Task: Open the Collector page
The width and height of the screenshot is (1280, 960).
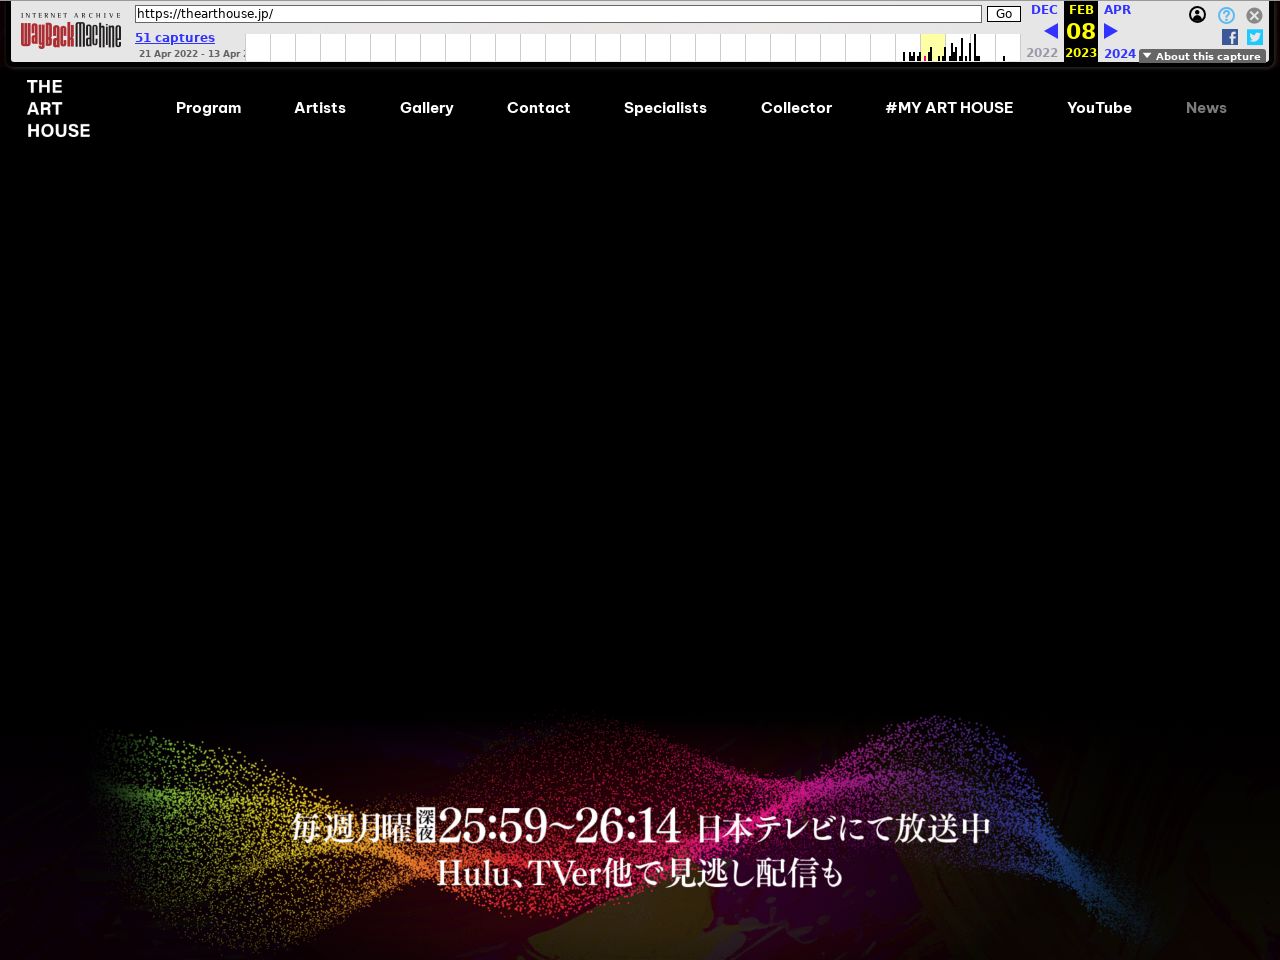Action: click(796, 108)
